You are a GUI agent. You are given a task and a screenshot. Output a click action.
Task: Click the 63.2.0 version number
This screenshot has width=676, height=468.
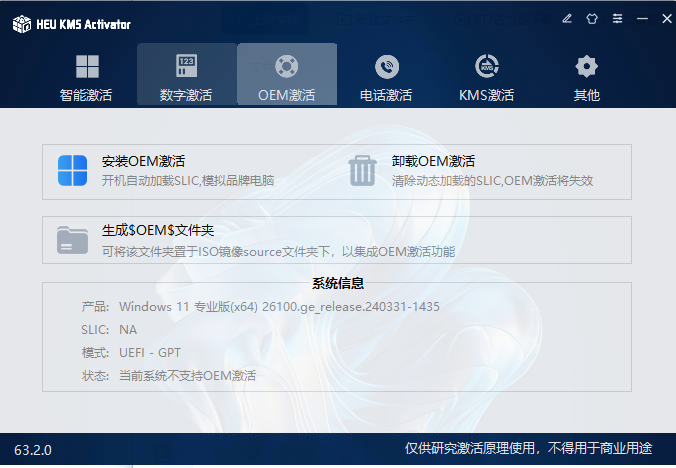tap(33, 450)
